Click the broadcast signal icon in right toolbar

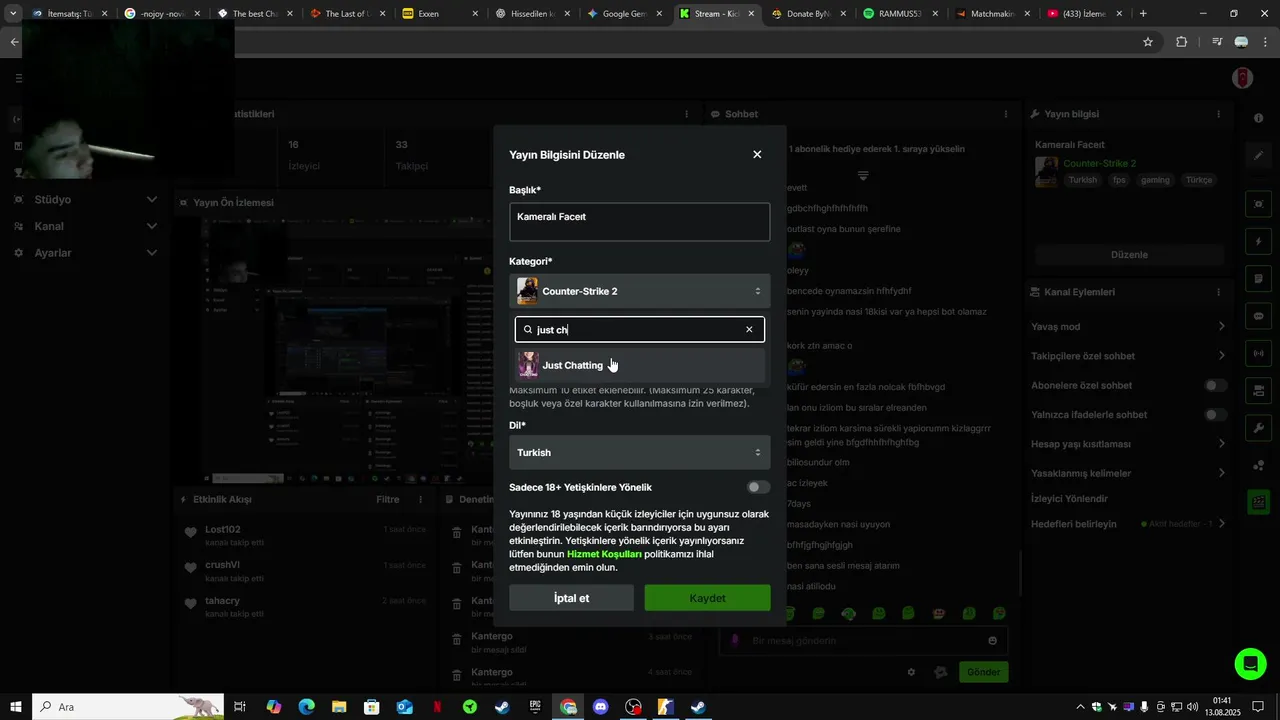click(x=1258, y=353)
